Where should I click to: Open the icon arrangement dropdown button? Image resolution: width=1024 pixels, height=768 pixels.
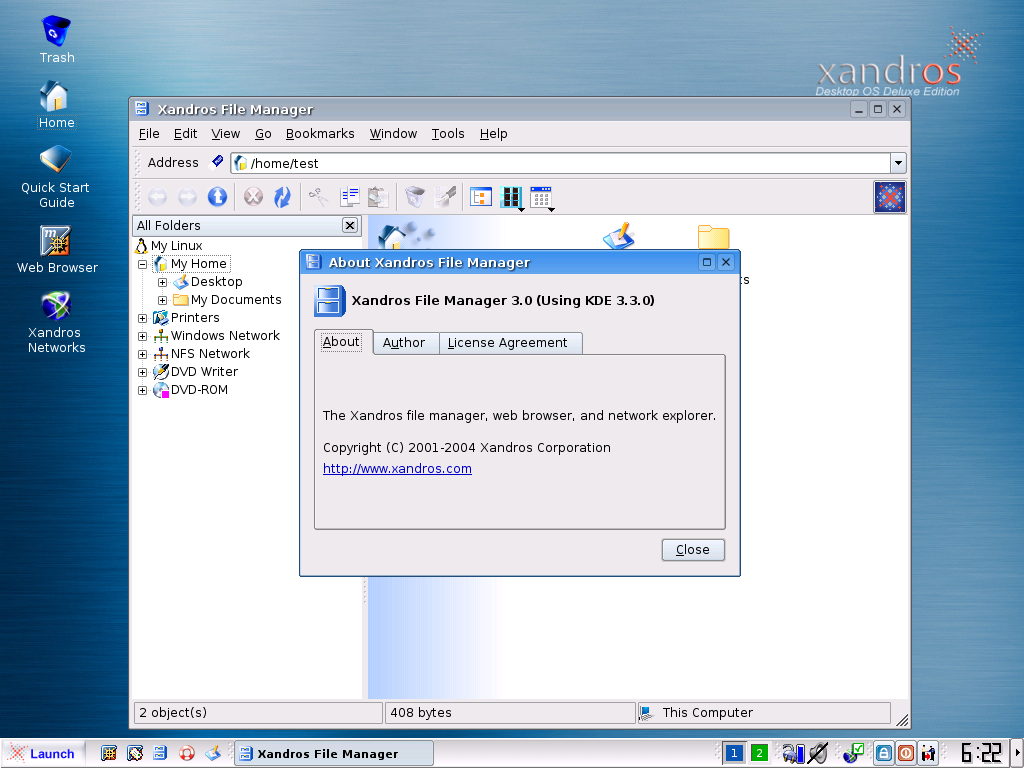click(x=543, y=198)
